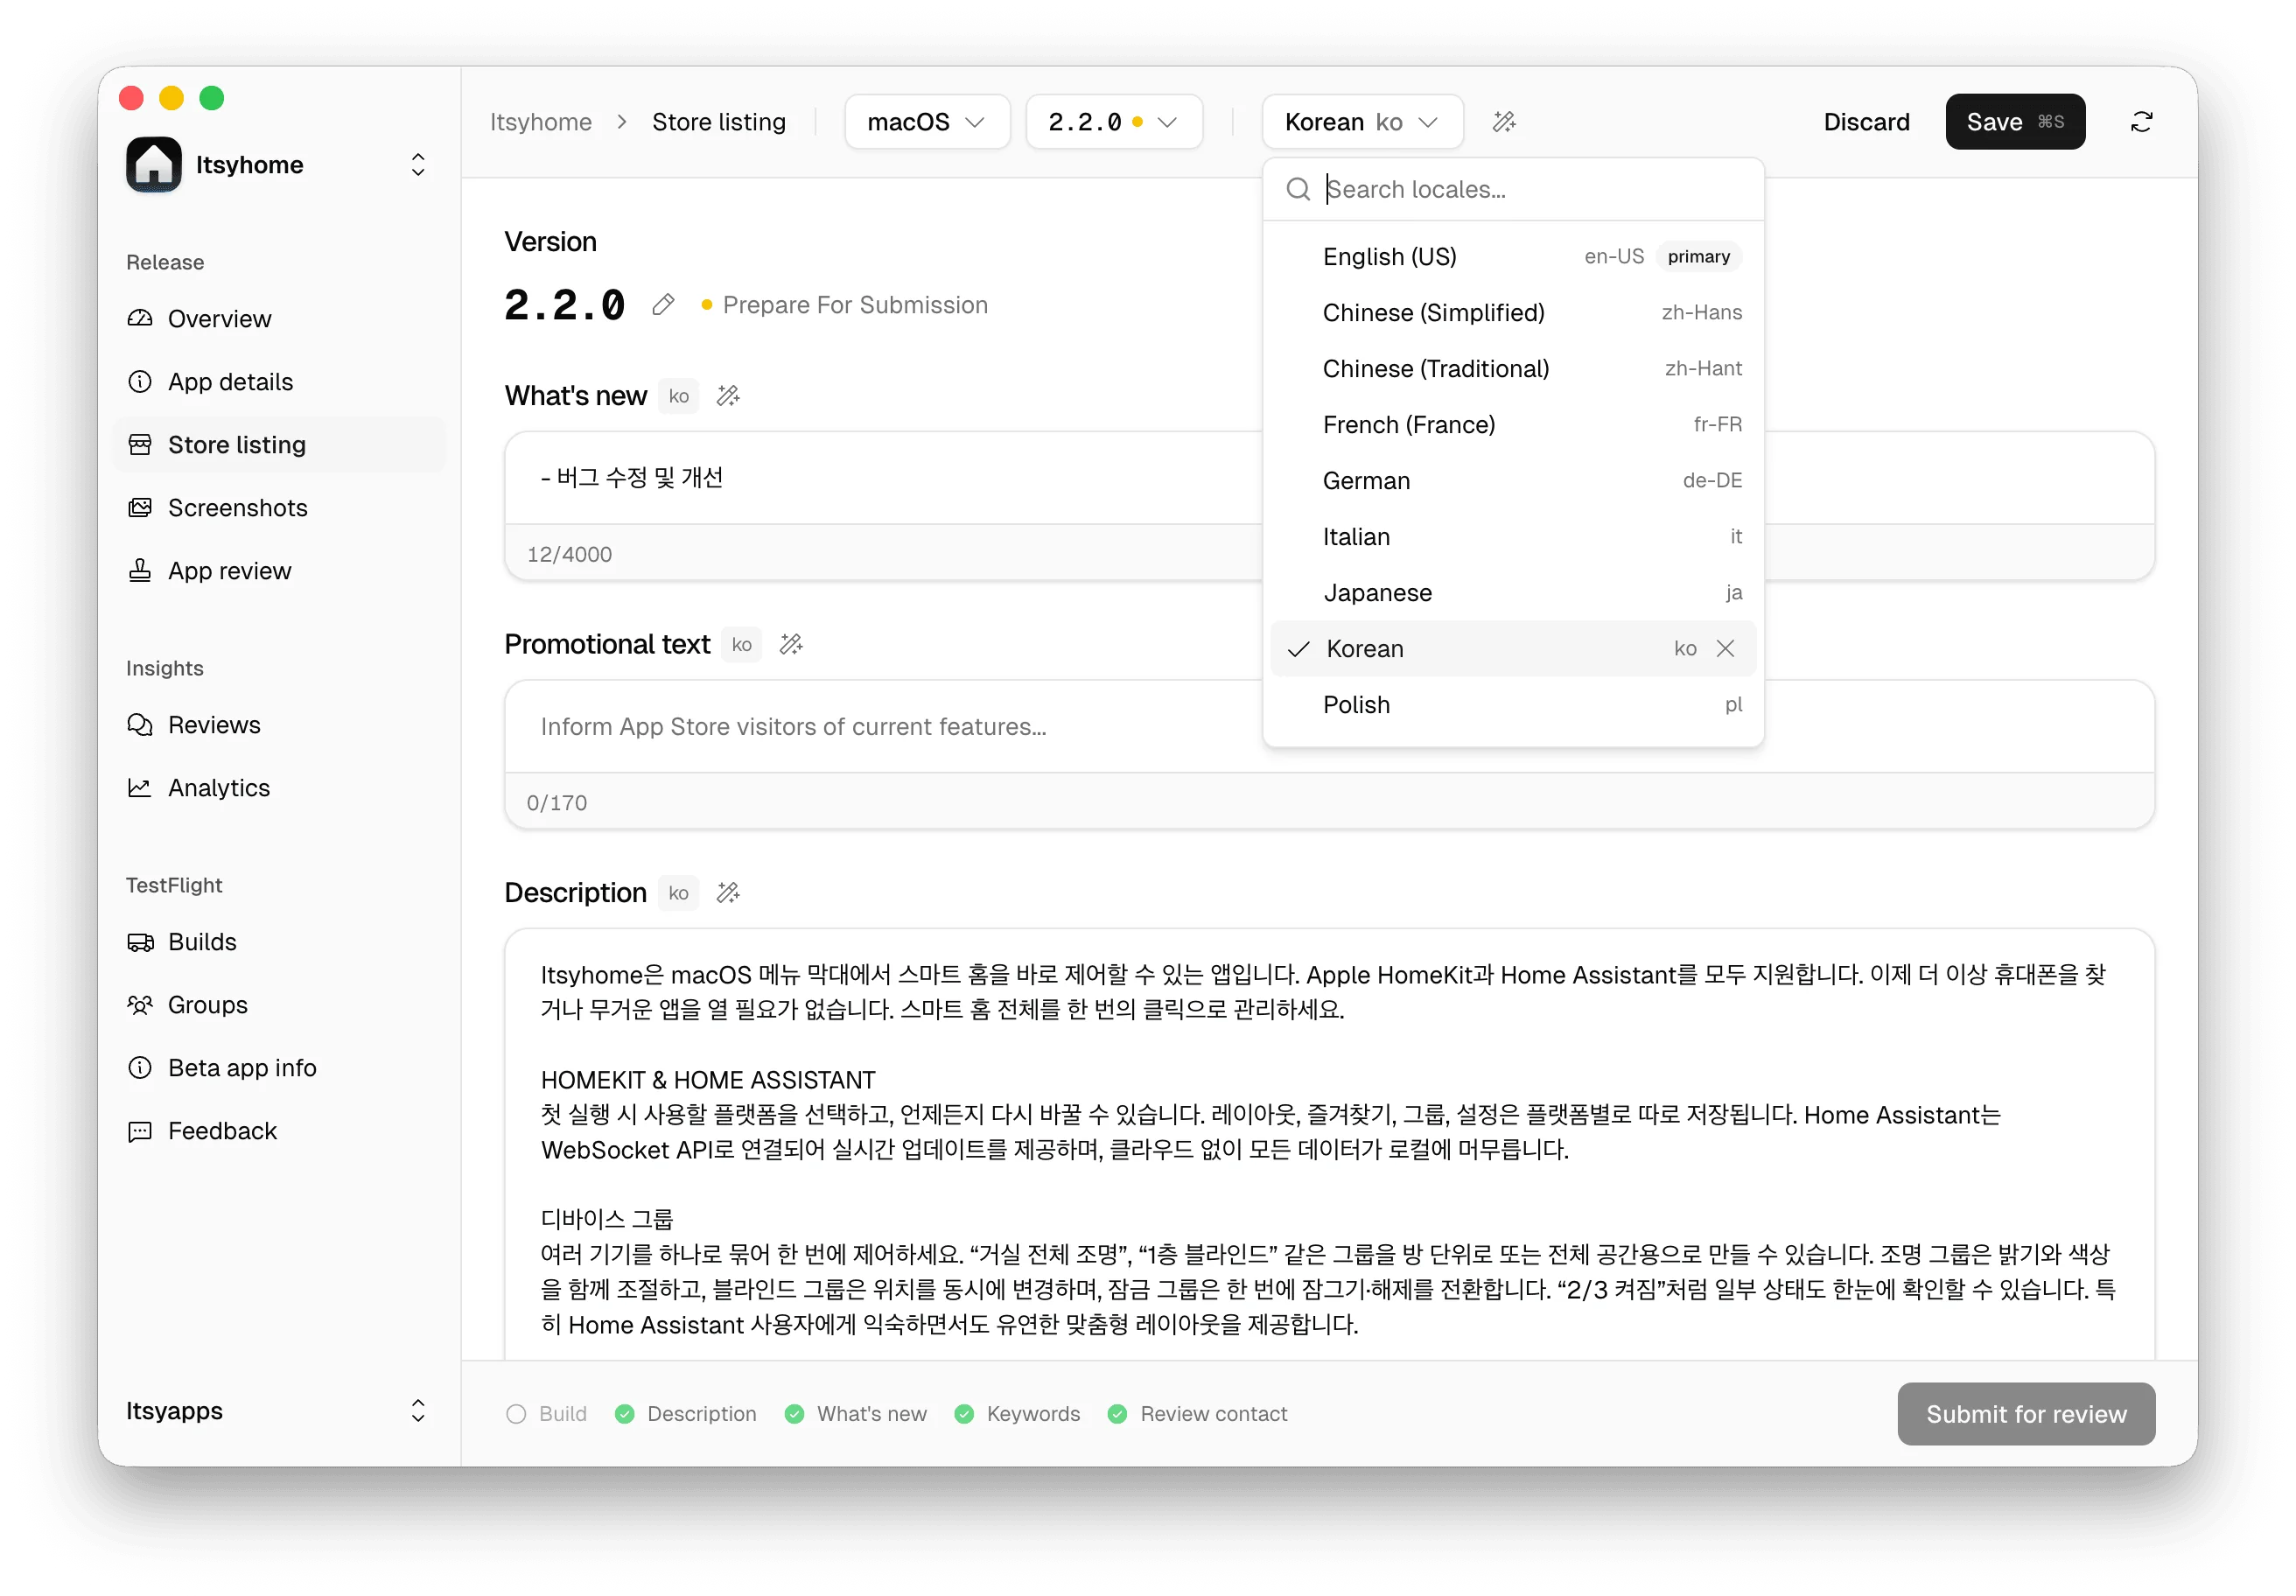2296x1596 pixels.
Task: Click the pencil icon to edit version 2.2.0
Action: [x=663, y=305]
